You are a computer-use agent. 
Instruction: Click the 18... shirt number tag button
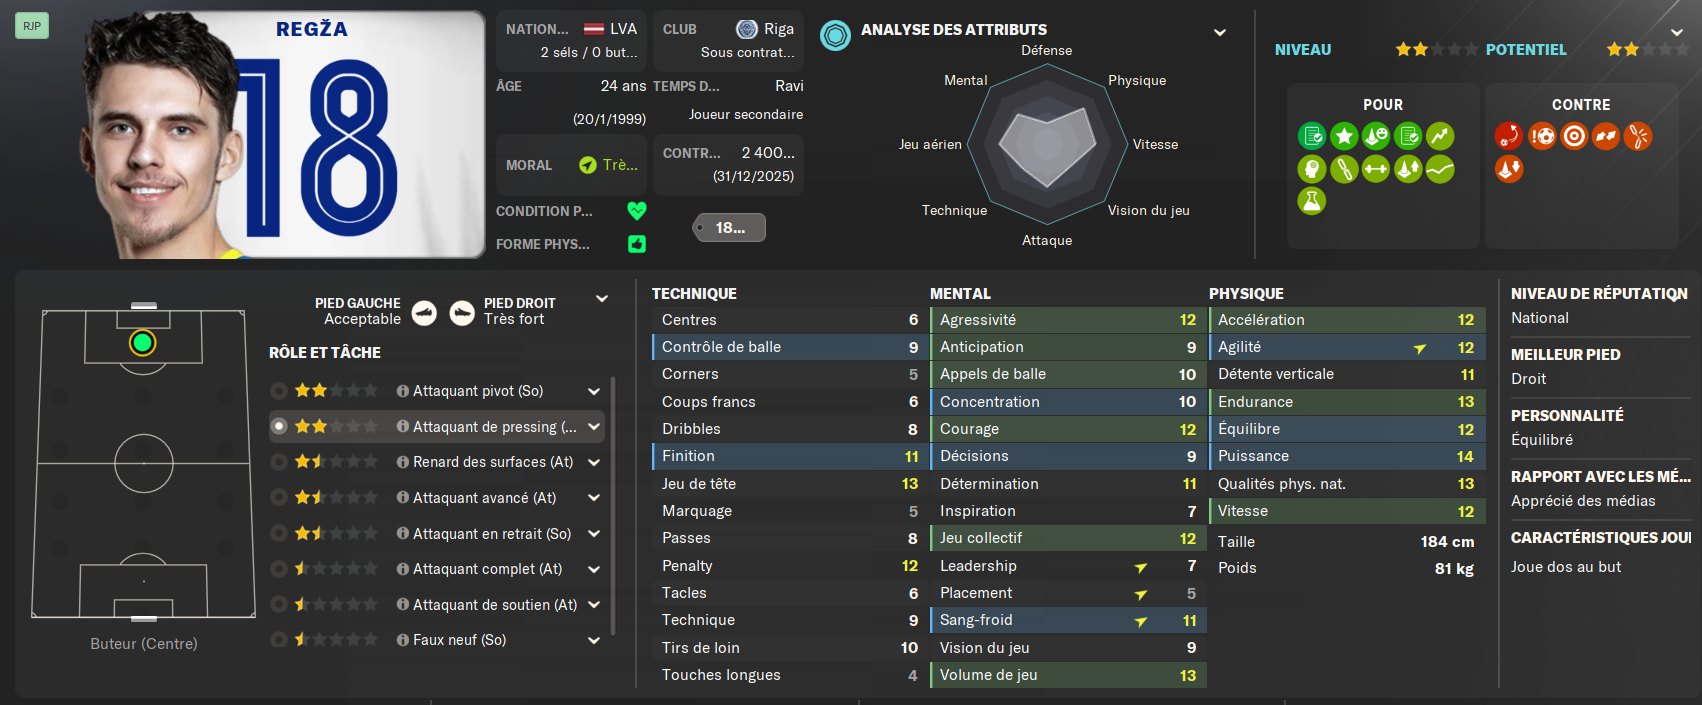click(x=730, y=228)
